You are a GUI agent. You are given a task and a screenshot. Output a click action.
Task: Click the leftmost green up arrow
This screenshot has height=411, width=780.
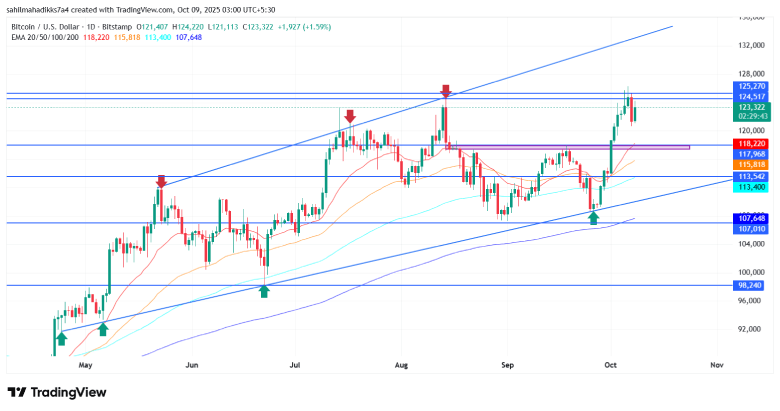[x=62, y=338]
